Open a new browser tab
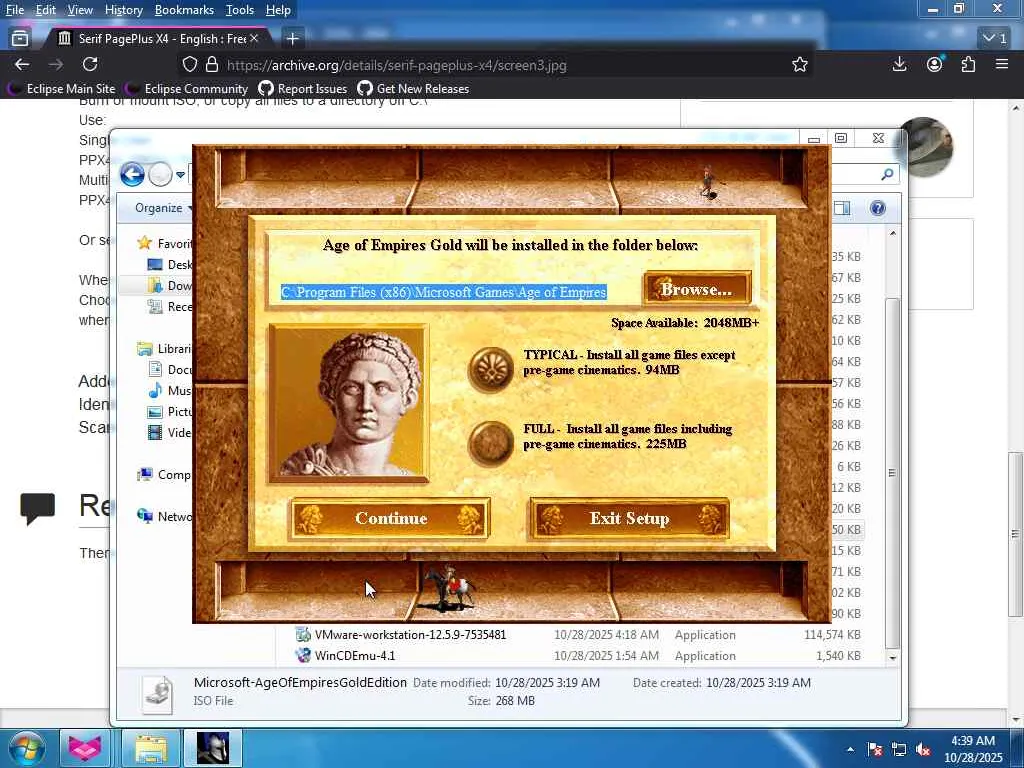This screenshot has width=1024, height=768. pos(293,39)
